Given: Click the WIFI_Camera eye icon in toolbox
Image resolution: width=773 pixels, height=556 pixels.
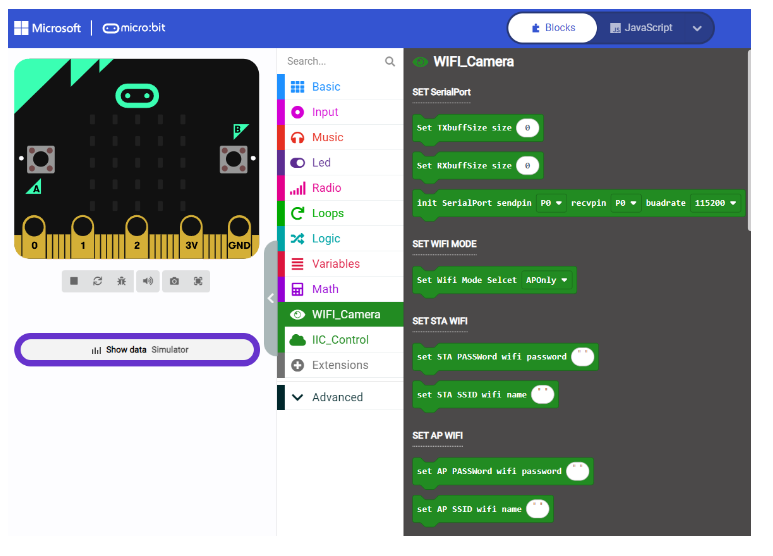Looking at the screenshot, I should tap(297, 314).
